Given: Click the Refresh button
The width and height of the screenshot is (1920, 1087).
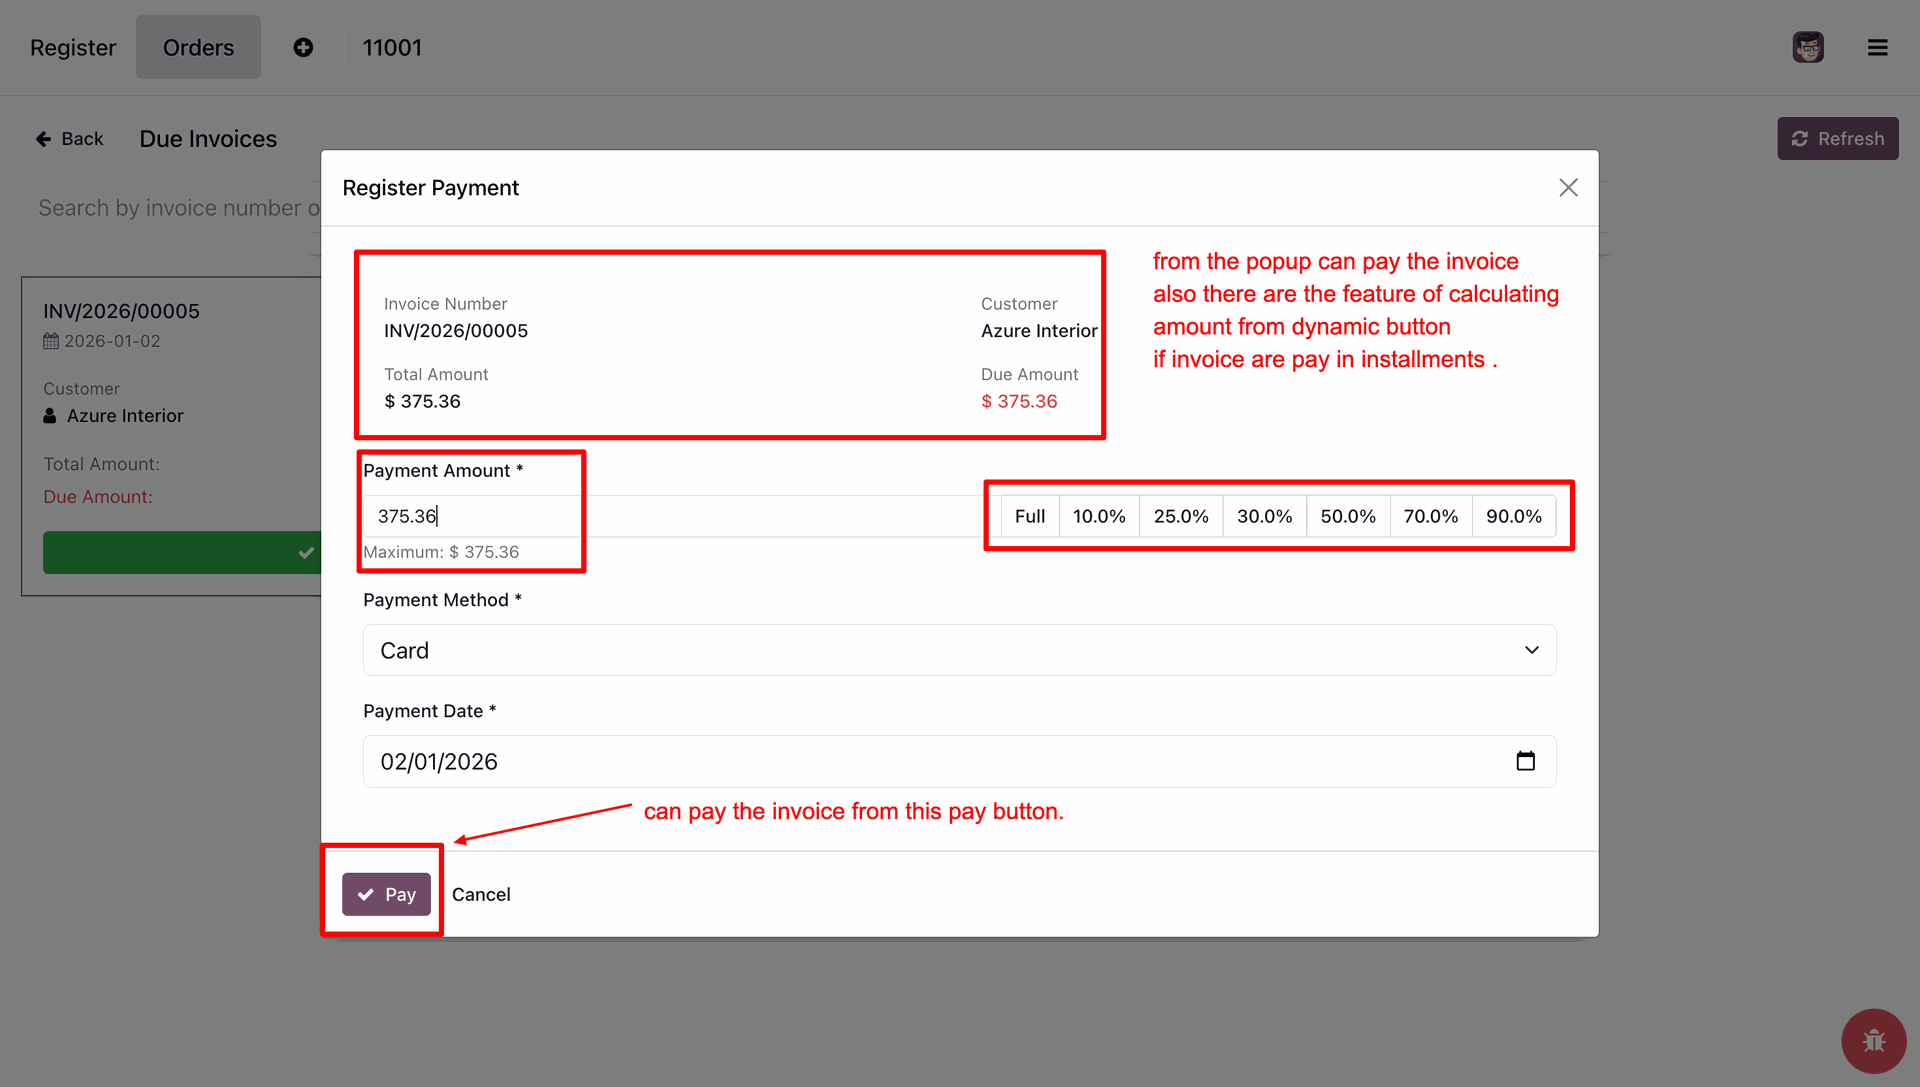Looking at the screenshot, I should pos(1837,139).
